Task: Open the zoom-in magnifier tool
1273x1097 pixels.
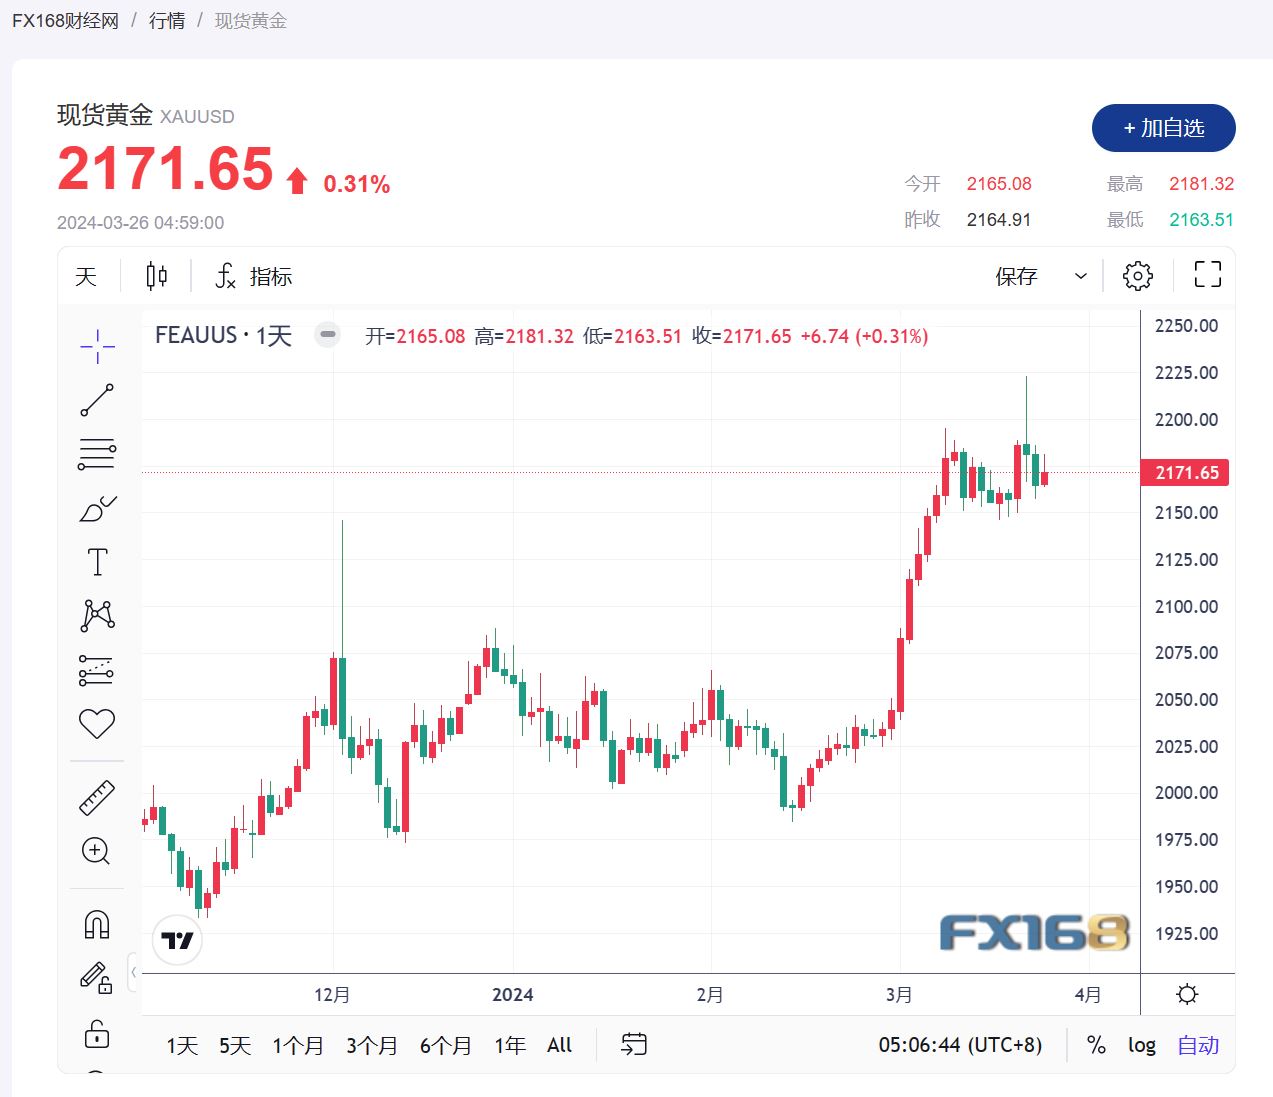Action: click(96, 851)
